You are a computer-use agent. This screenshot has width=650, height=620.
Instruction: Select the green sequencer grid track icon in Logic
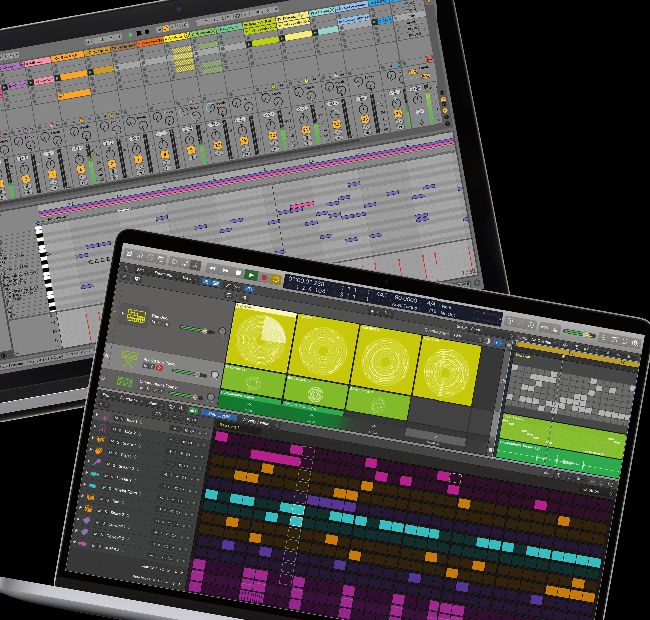pos(123,382)
